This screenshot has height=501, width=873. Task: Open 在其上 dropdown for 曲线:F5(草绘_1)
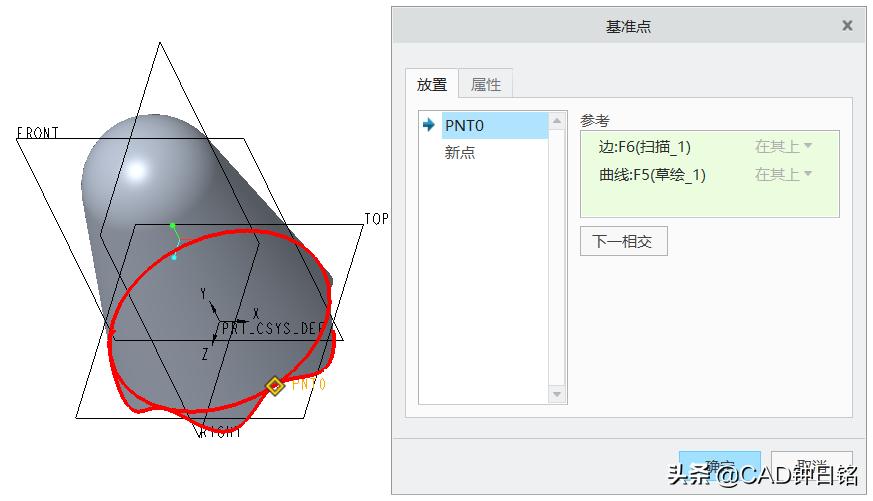(x=783, y=174)
